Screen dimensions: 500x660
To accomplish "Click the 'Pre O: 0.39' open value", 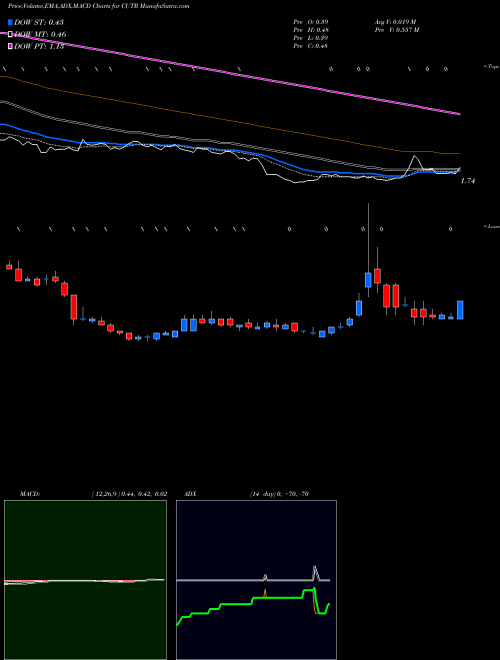I will pyautogui.click(x=311, y=21).
